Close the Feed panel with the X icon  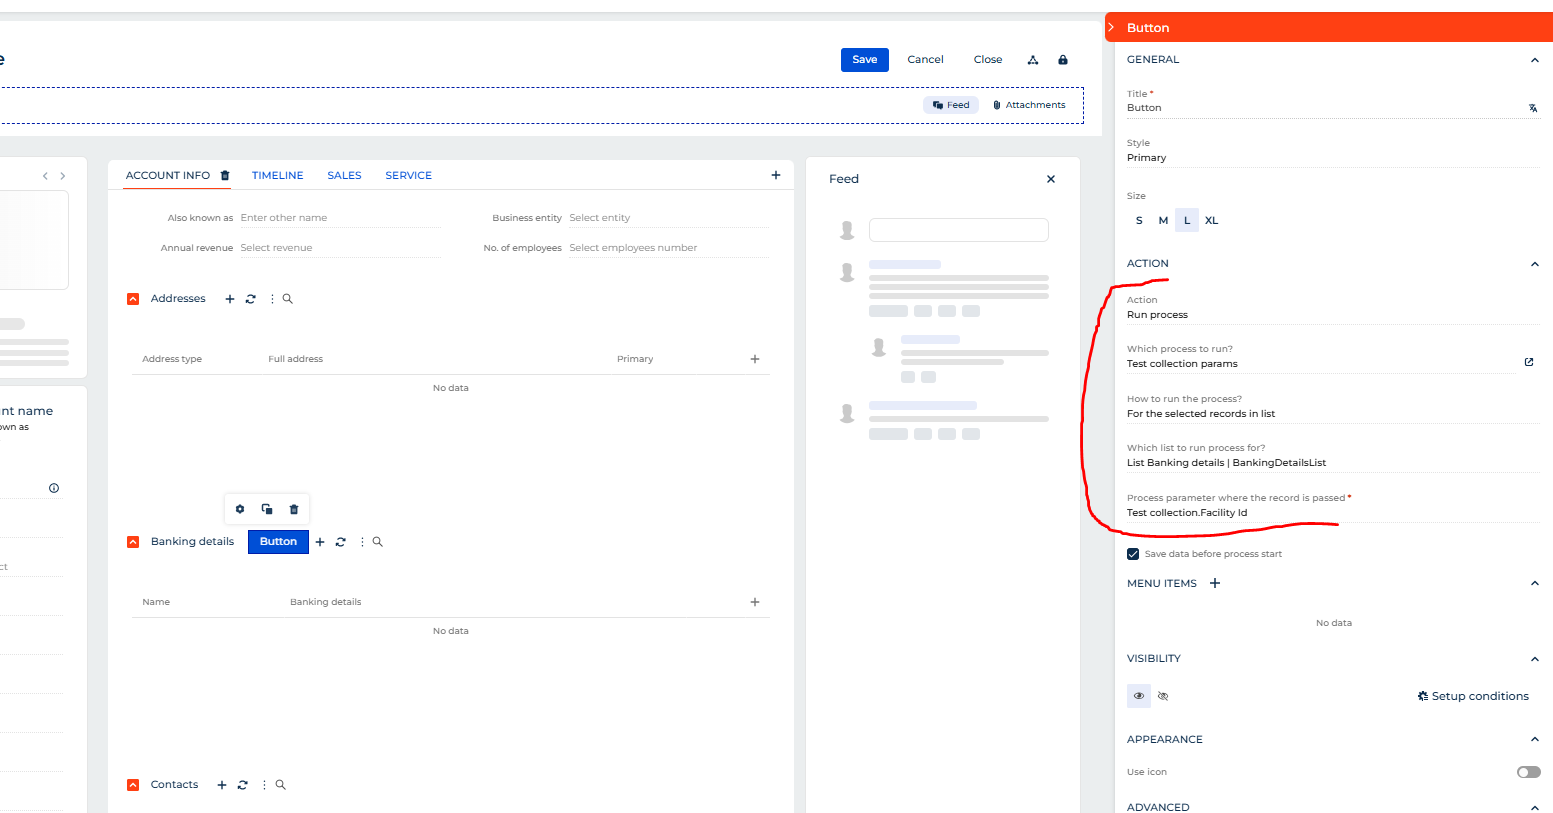point(1051,179)
